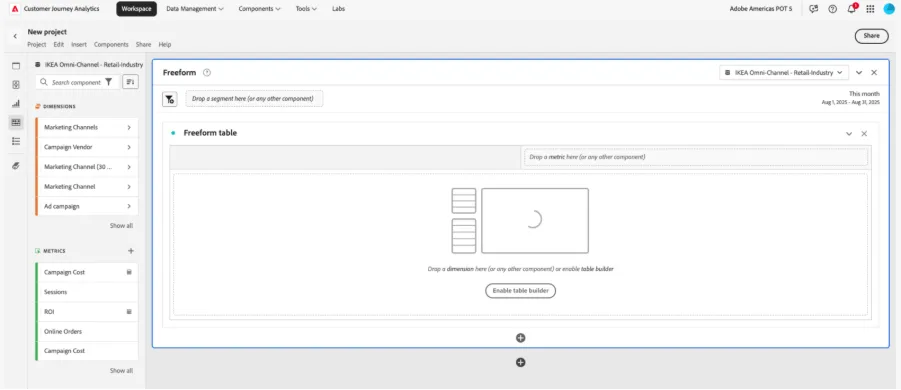
Task: Open the Help menu
Action: [x=165, y=45]
